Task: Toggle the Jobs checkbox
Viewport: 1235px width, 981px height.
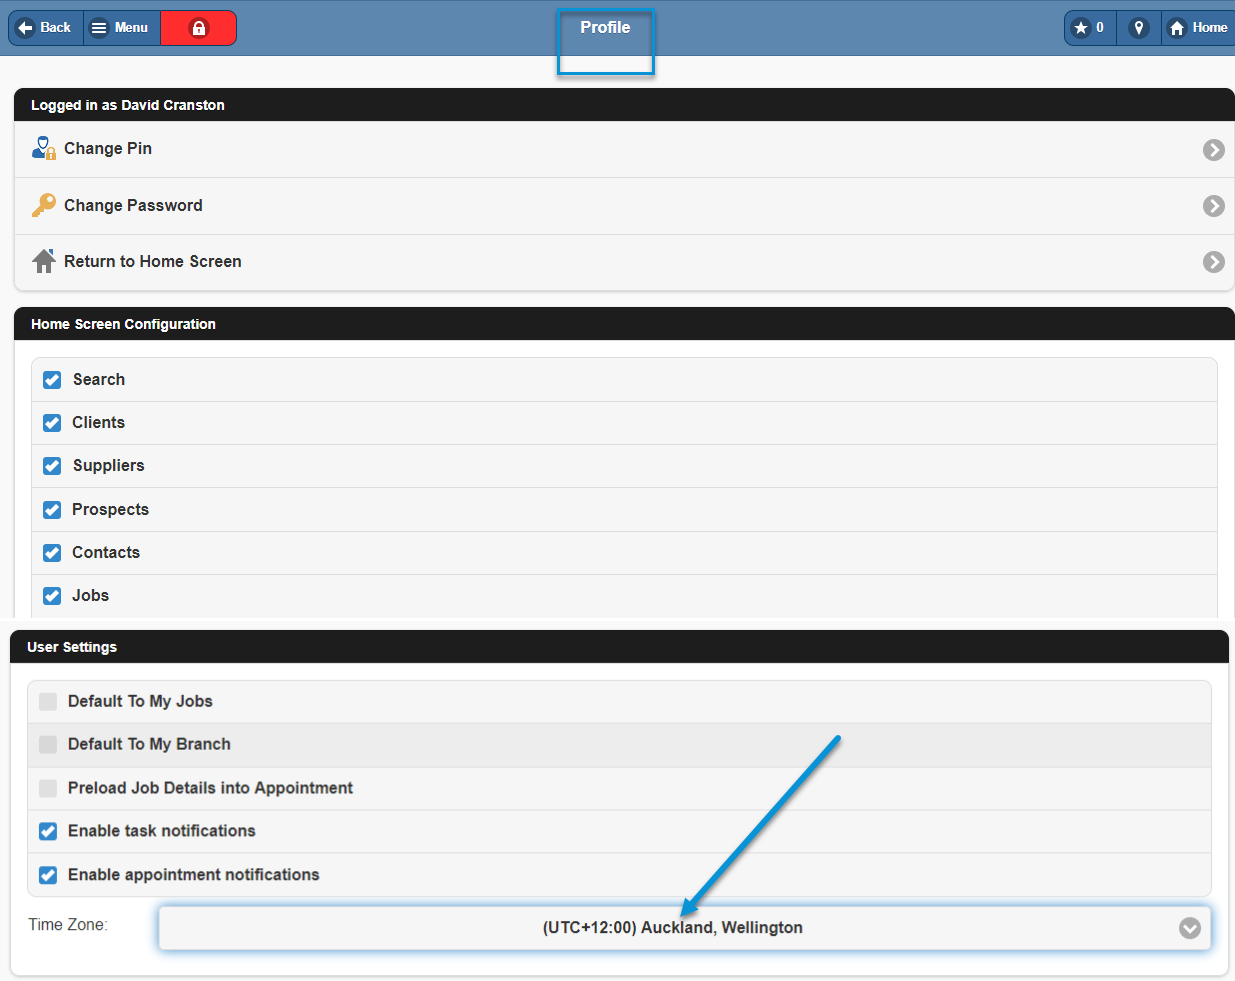Action: coord(52,596)
